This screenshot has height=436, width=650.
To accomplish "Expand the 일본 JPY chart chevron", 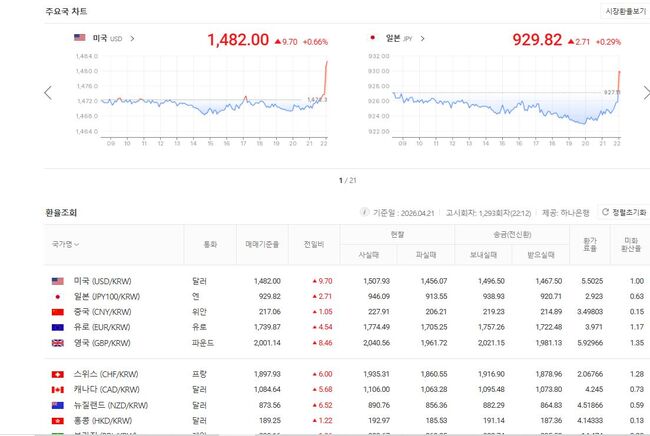I will pyautogui.click(x=421, y=39).
